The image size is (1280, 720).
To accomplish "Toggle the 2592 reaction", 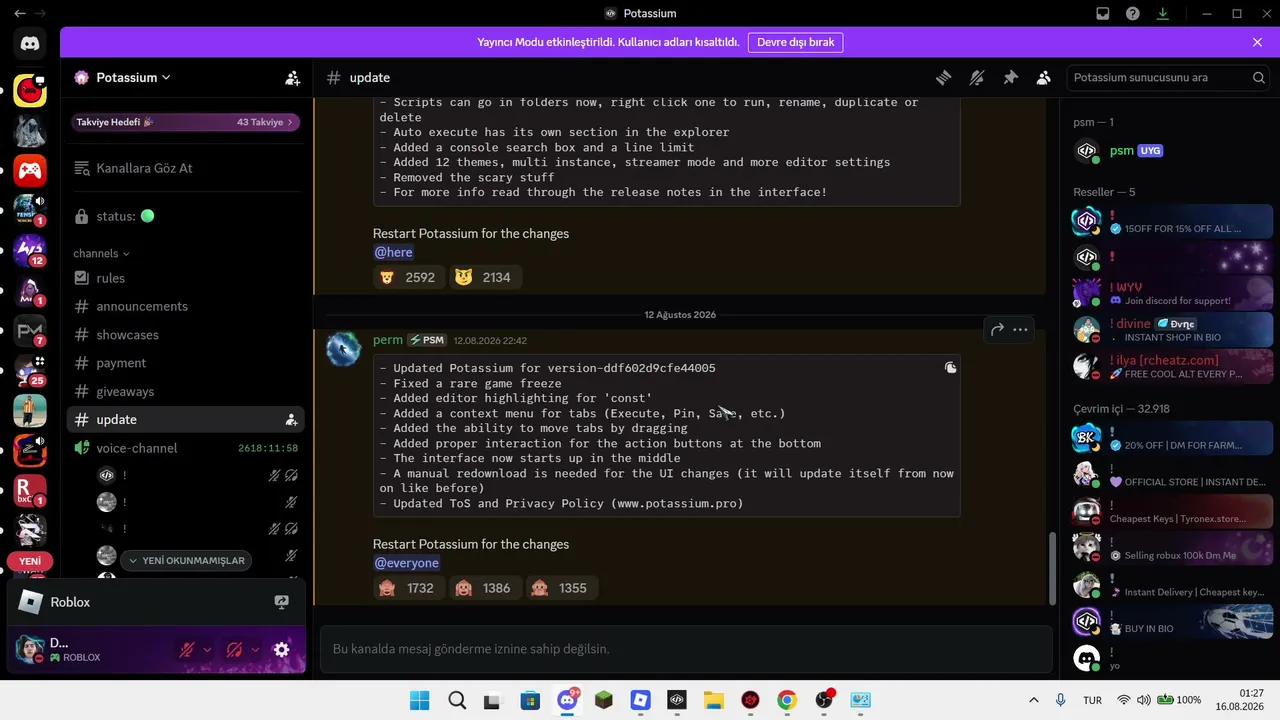I will [408, 277].
